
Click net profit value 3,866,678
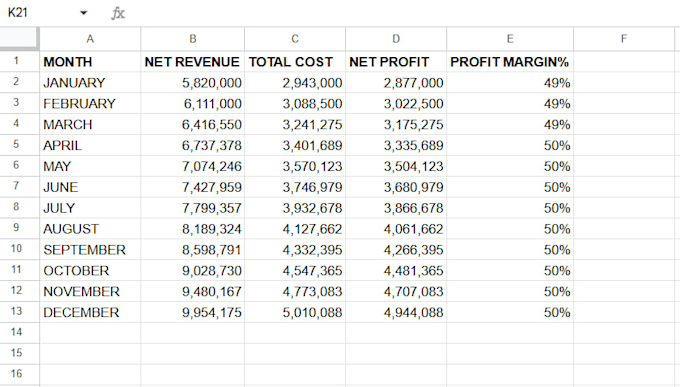(396, 208)
